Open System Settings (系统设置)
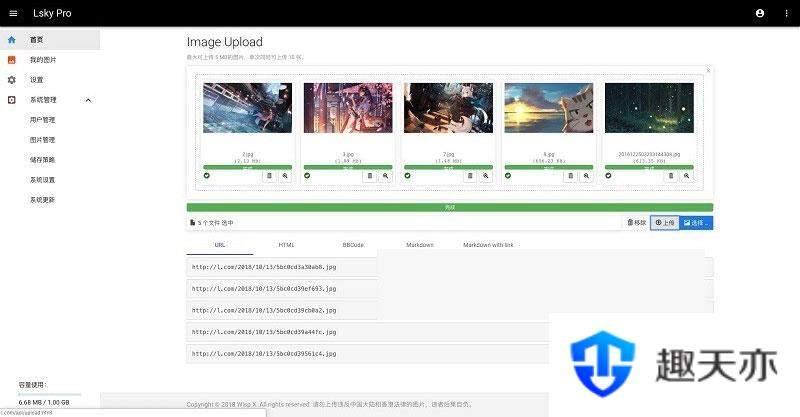 tap(42, 180)
